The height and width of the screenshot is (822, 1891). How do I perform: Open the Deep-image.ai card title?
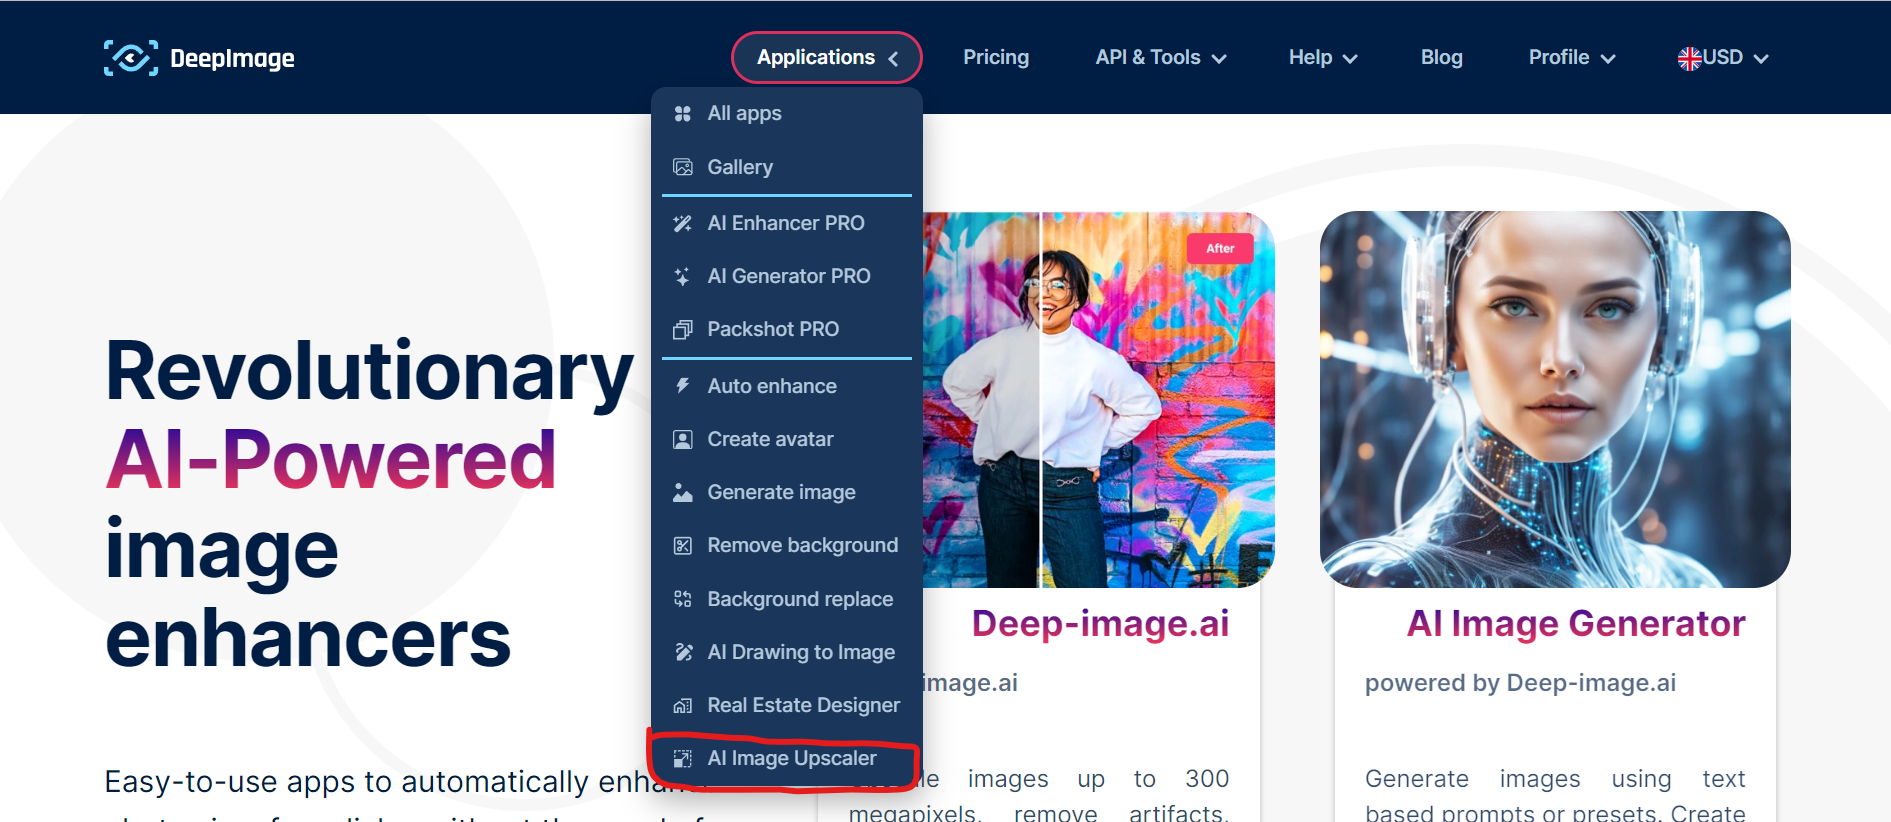[1100, 623]
